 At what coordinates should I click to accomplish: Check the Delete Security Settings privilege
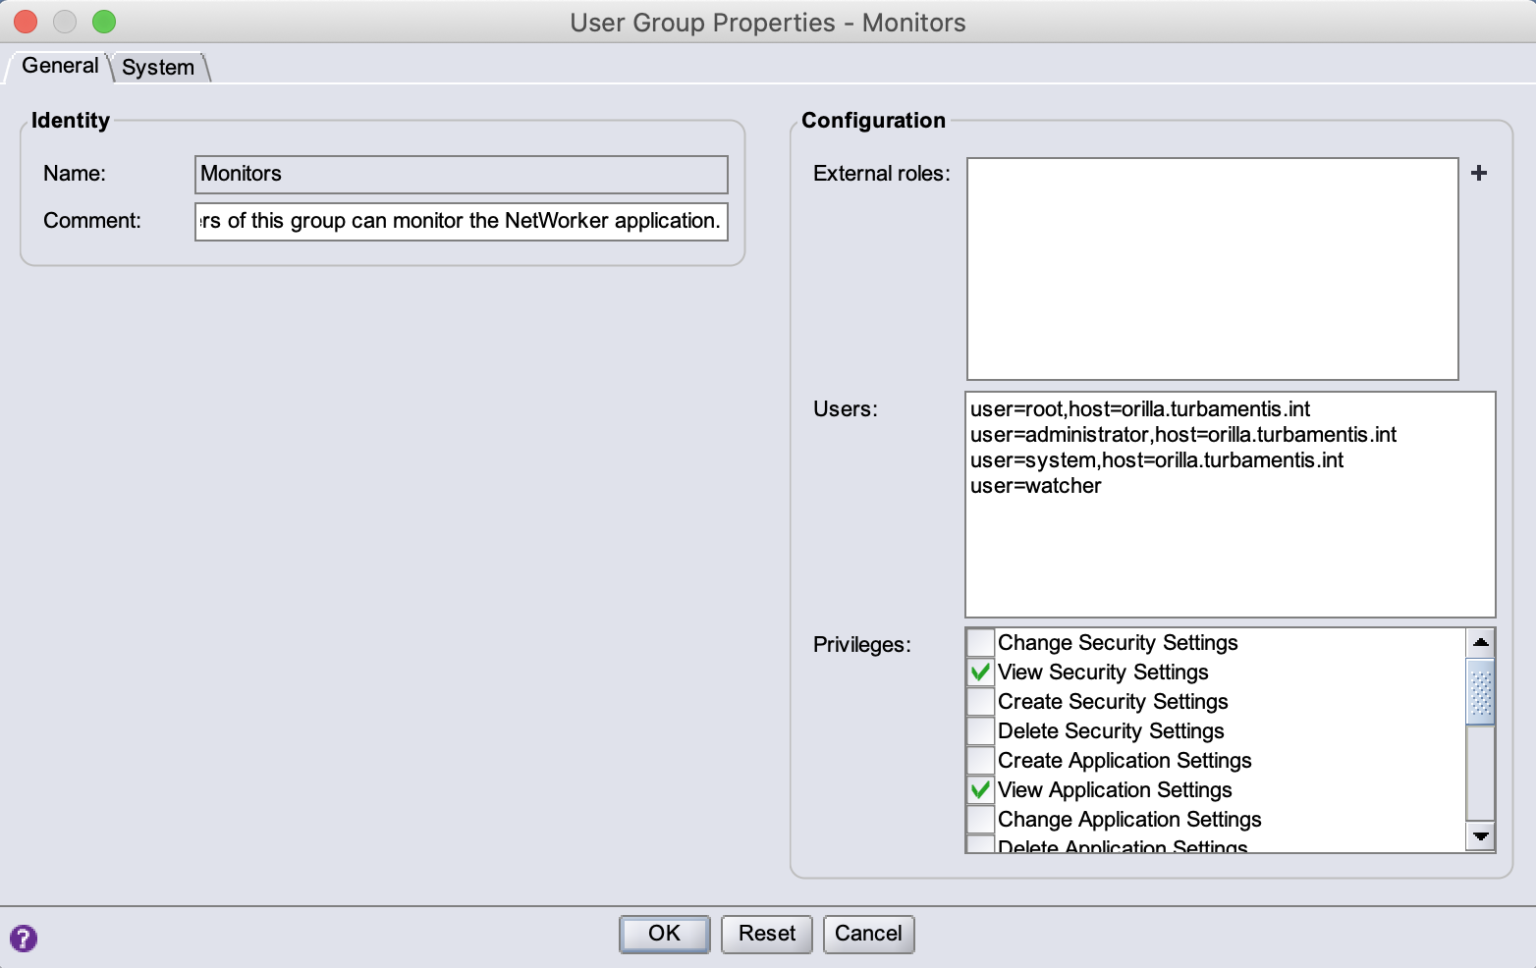(979, 730)
